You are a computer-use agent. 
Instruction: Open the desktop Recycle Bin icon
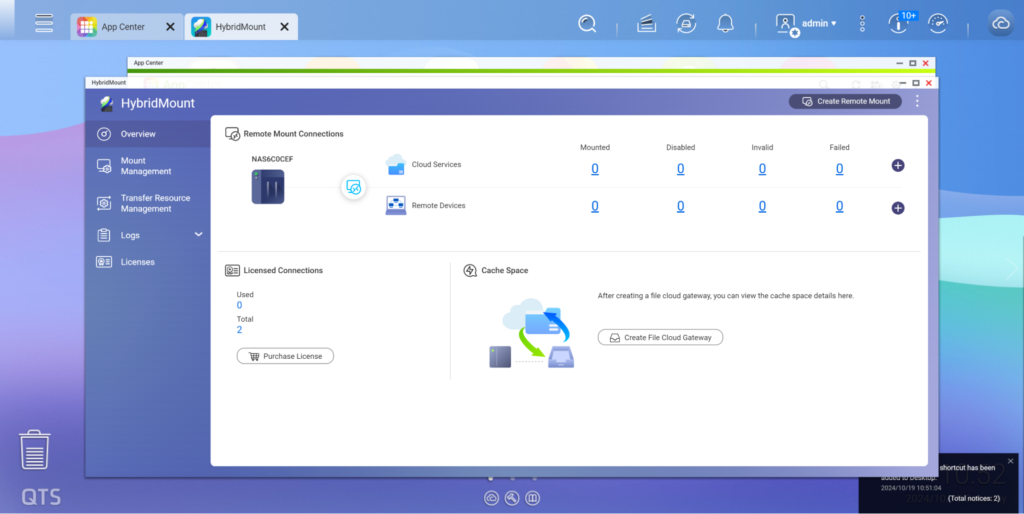coord(35,450)
